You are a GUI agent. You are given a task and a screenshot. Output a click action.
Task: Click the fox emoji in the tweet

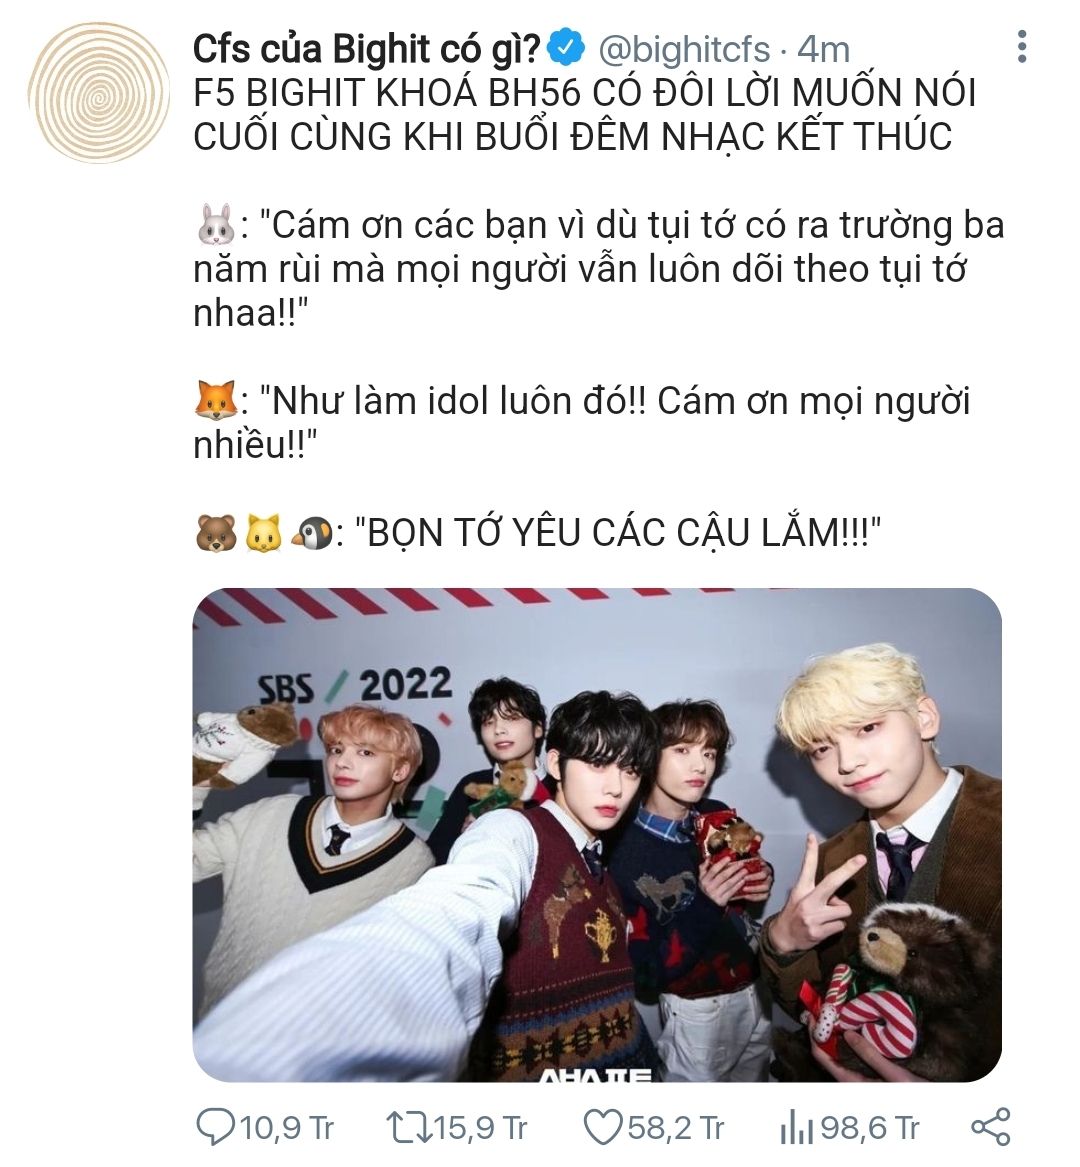click(216, 400)
